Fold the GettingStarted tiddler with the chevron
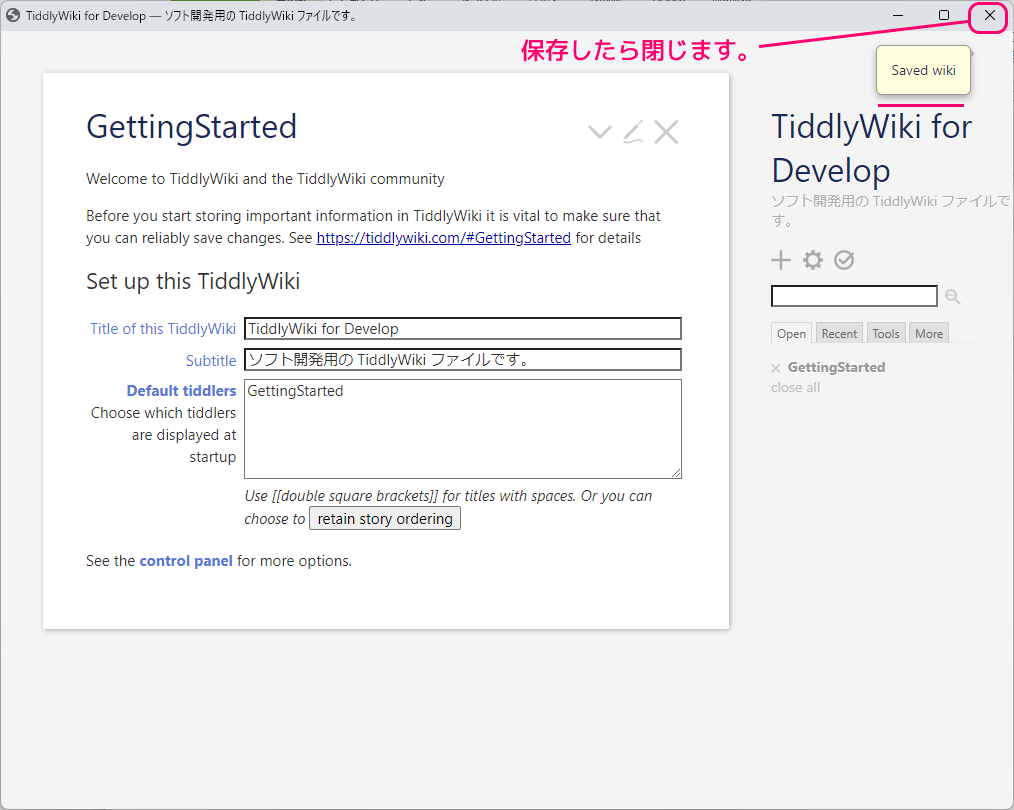This screenshot has width=1014, height=810. [x=599, y=131]
